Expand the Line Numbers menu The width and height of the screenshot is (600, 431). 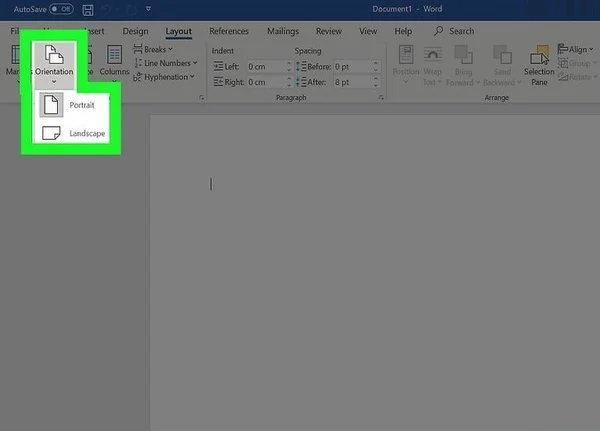coord(165,63)
